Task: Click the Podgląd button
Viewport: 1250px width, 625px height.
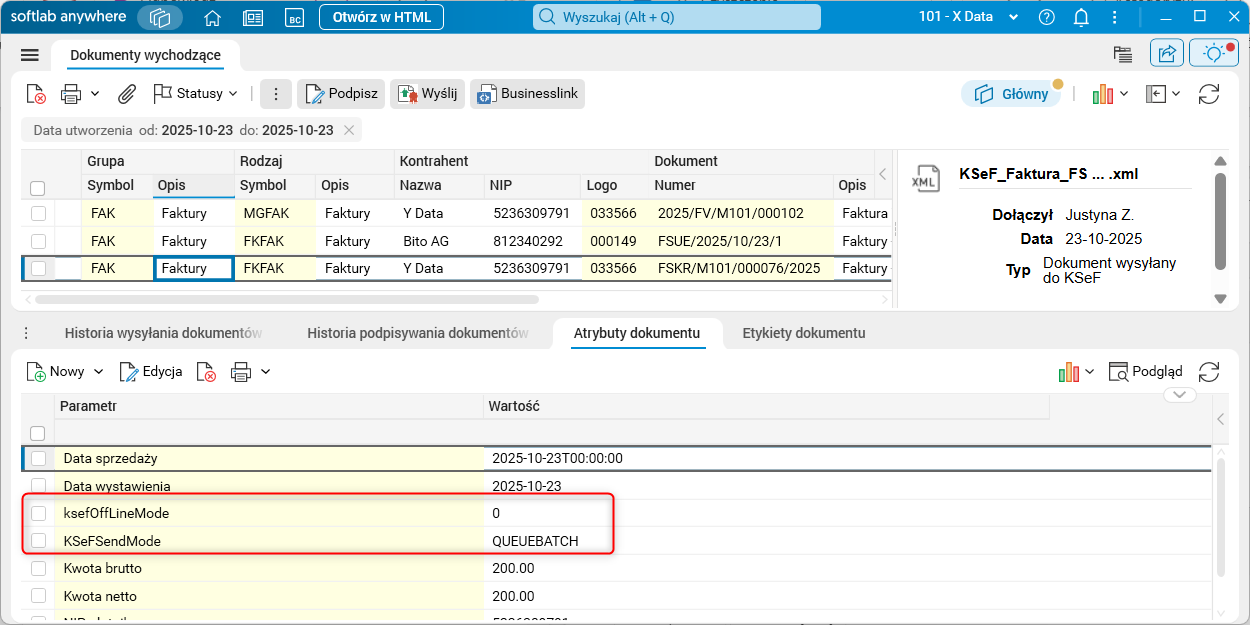Action: pos(1146,372)
